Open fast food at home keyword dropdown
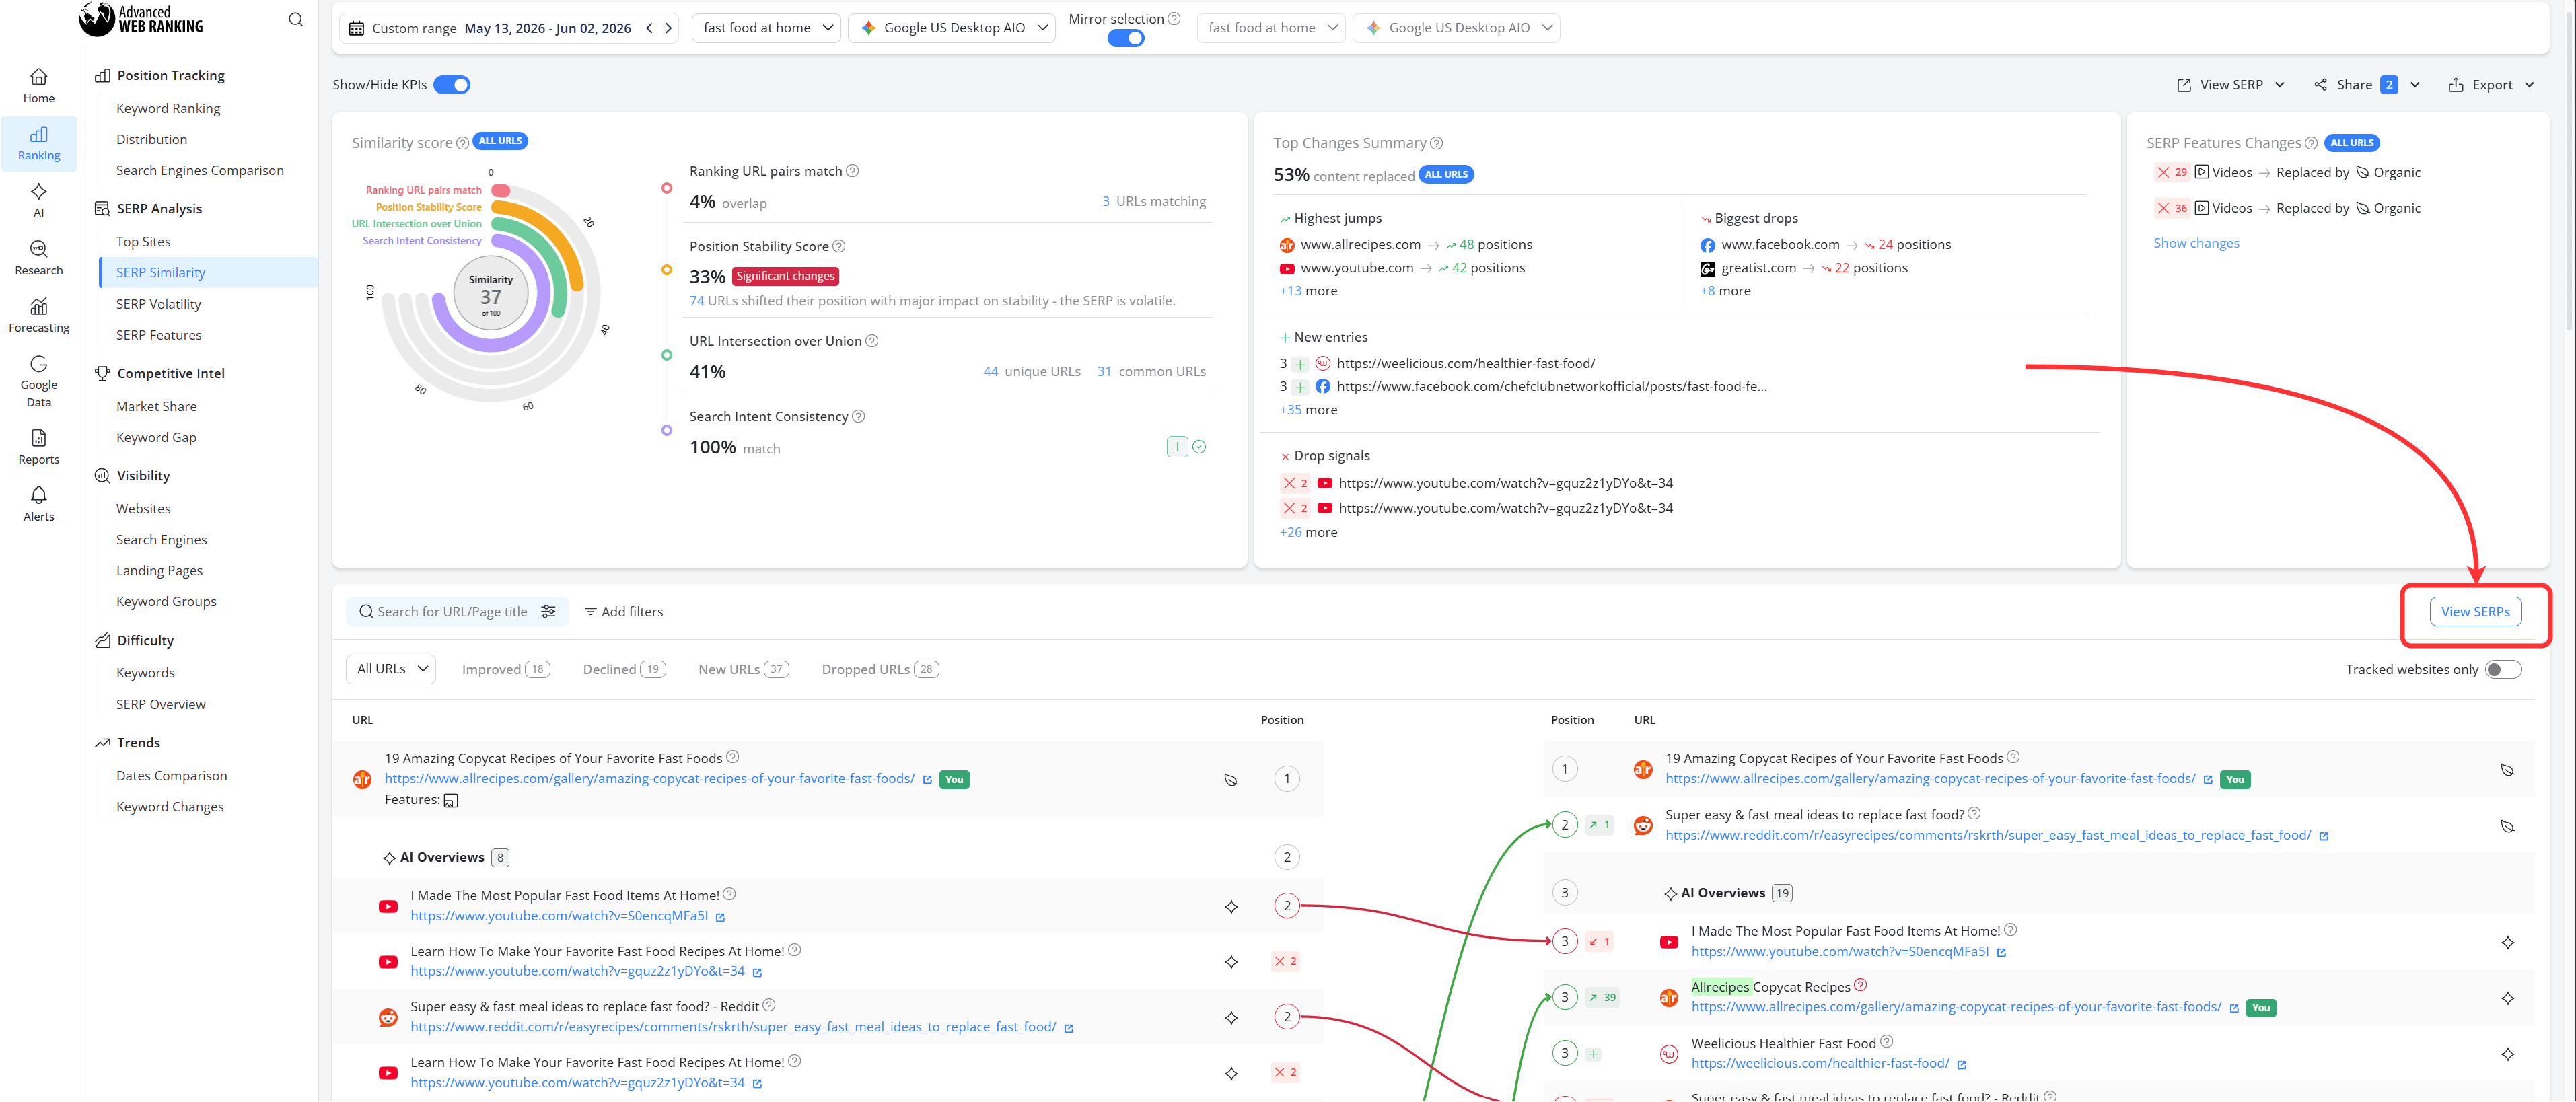 click(x=766, y=28)
